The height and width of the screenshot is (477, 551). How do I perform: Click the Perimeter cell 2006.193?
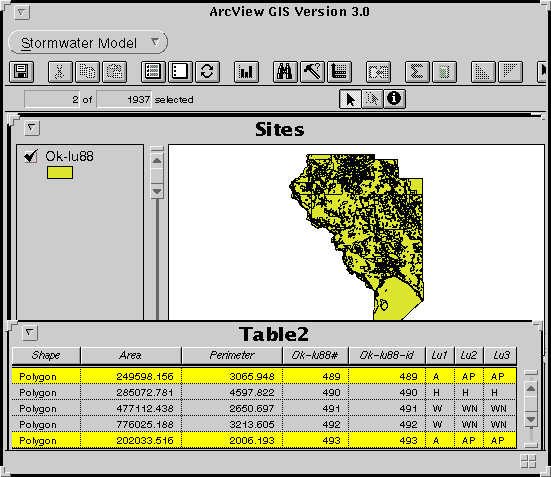click(232, 440)
